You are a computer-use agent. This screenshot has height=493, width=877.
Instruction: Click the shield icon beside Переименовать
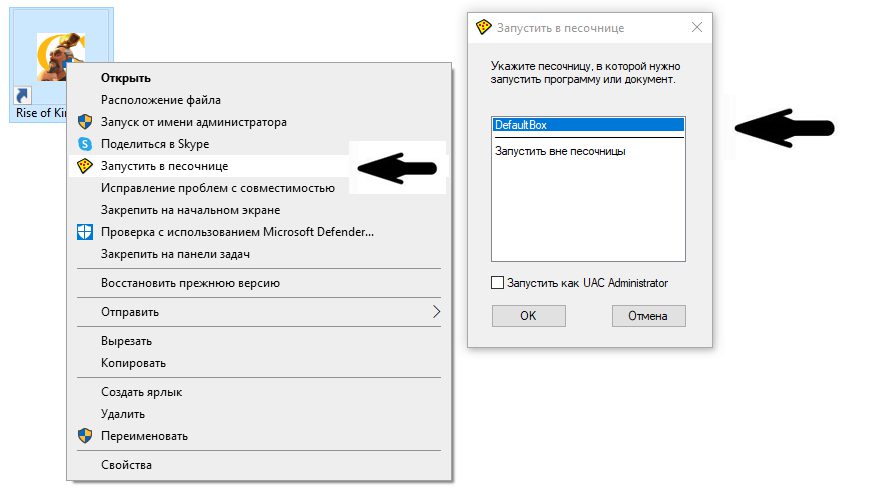tap(84, 436)
